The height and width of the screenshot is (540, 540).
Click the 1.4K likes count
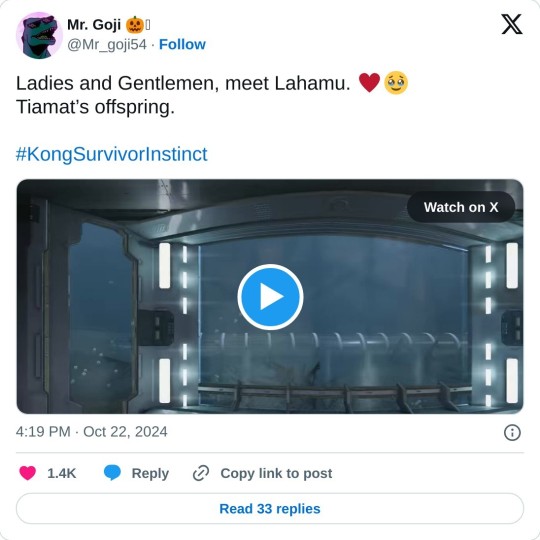(x=62, y=473)
